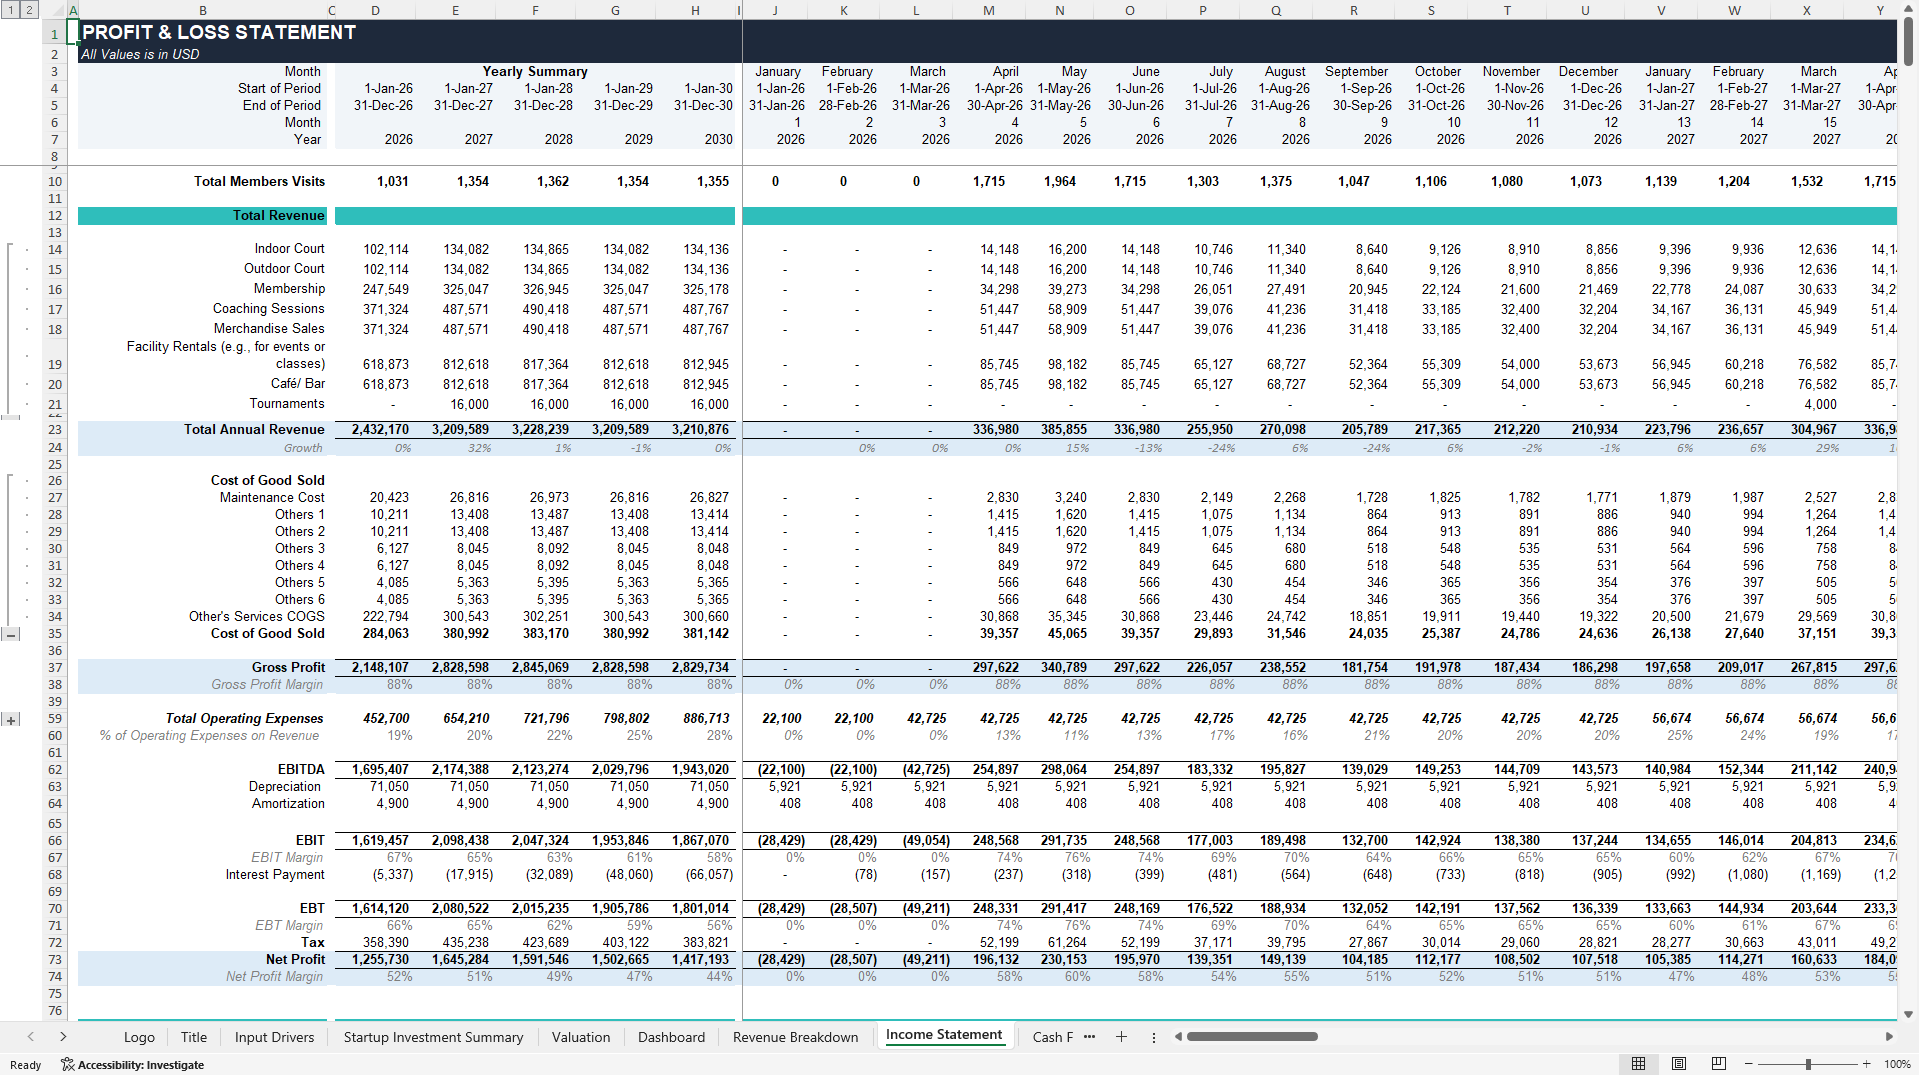Click the Yearly Summary header cell
This screenshot has width=1919, height=1075.
[535, 72]
